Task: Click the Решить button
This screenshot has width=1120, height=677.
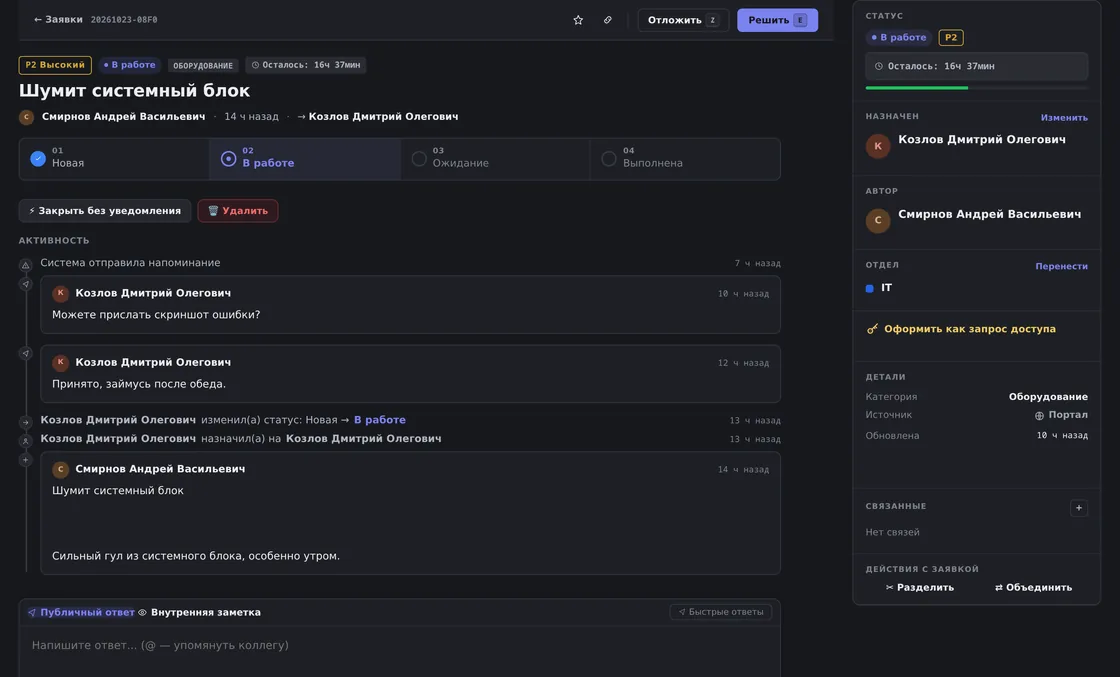Action: click(x=777, y=20)
